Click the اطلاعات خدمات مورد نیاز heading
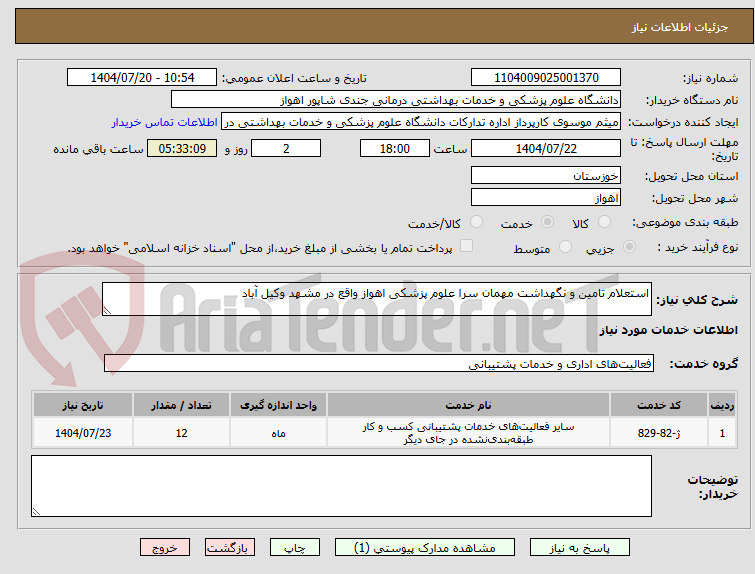The image size is (755, 574). [x=668, y=330]
